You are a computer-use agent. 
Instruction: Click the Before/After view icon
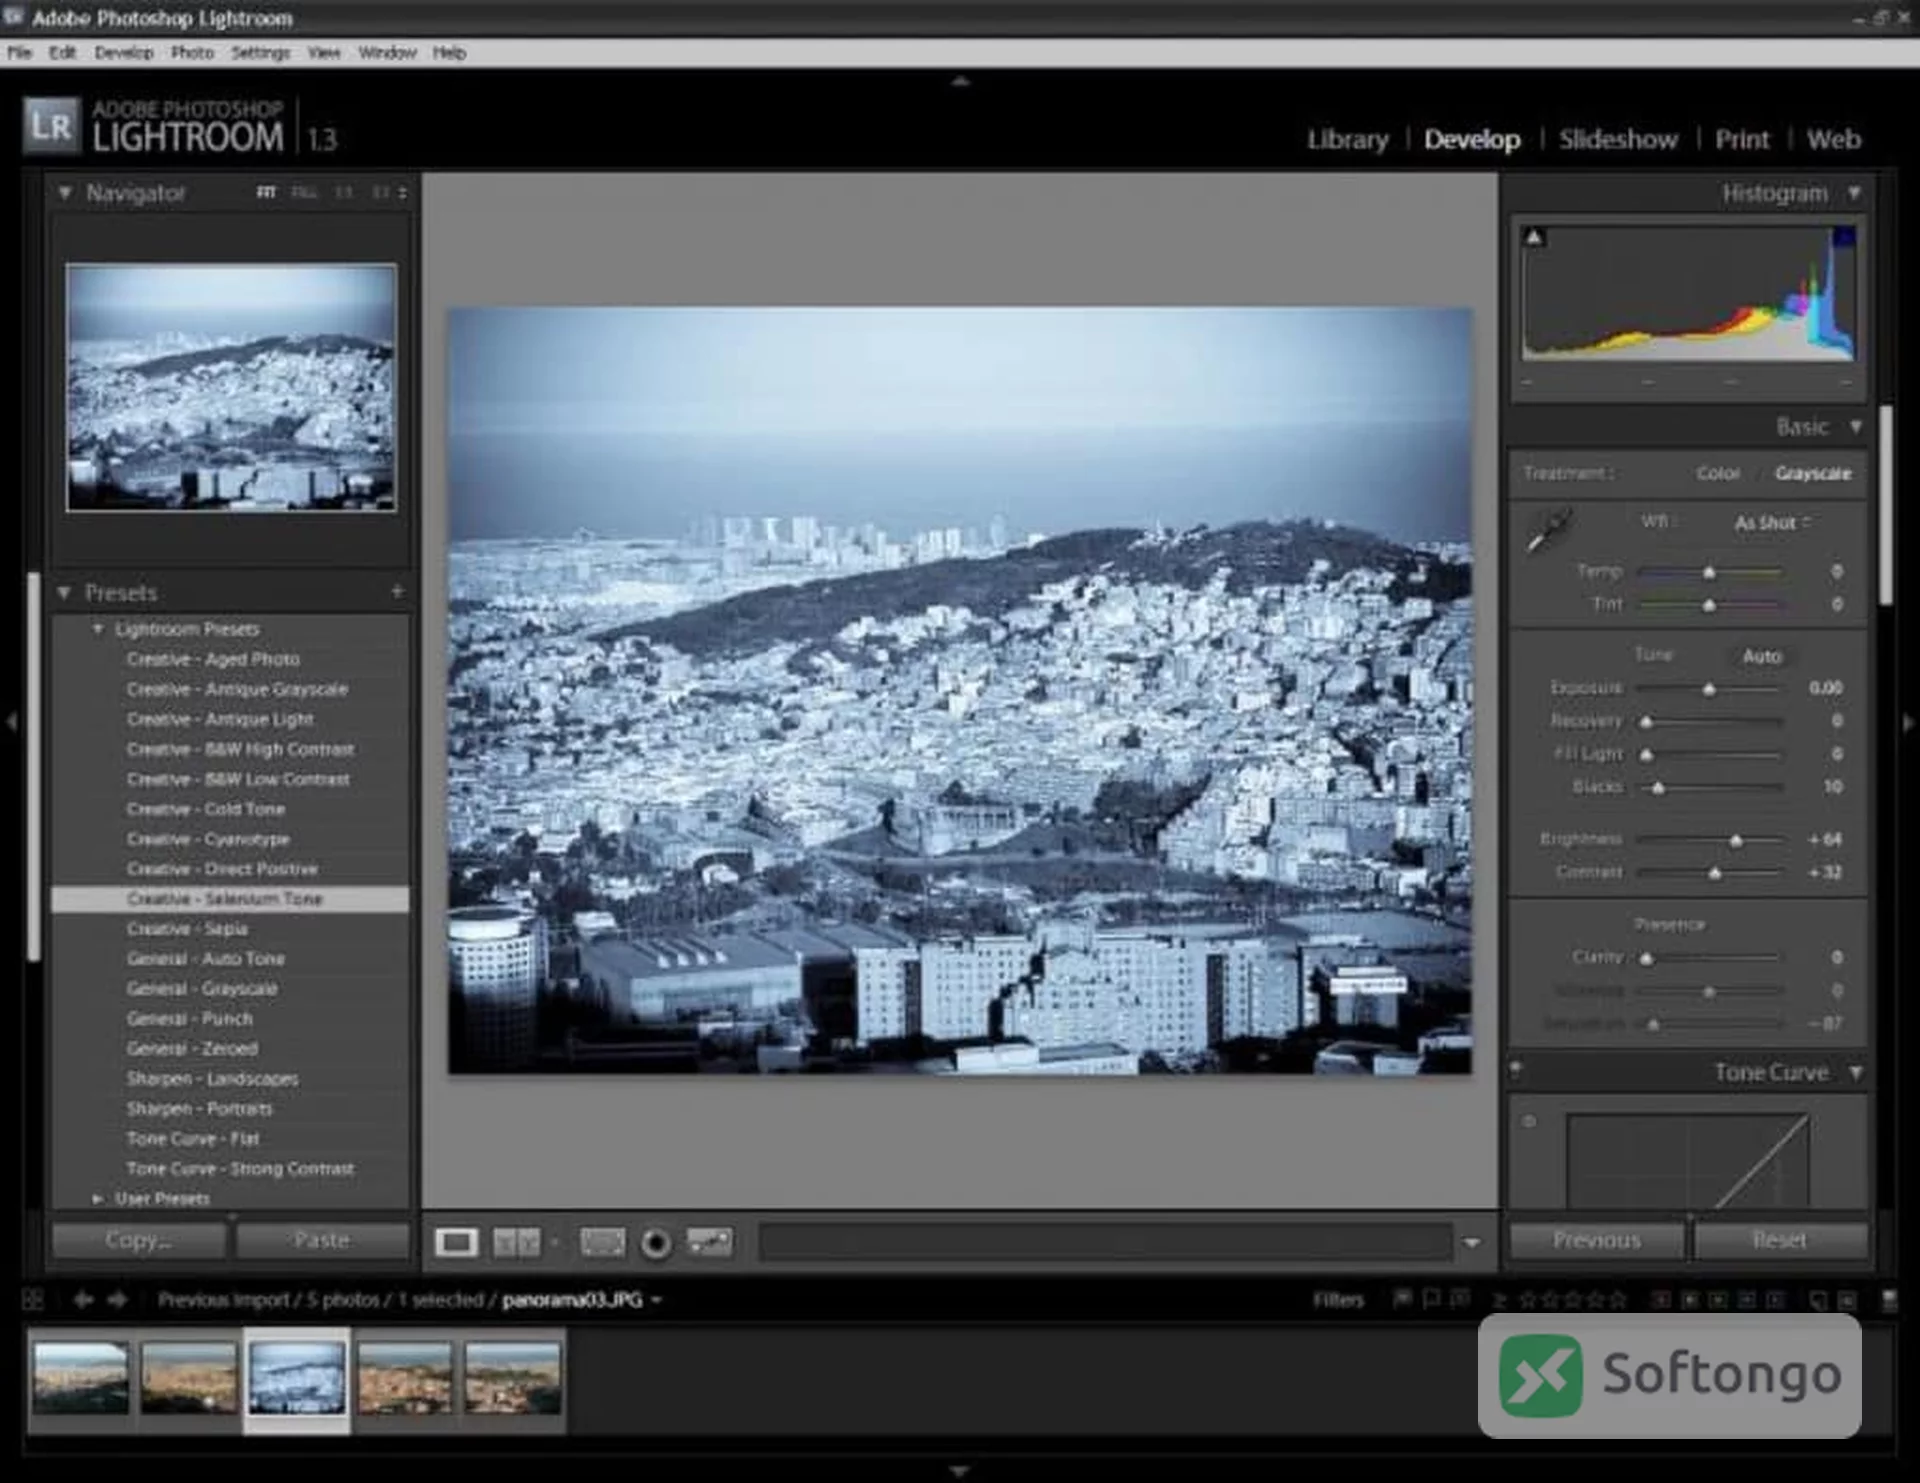click(x=516, y=1243)
